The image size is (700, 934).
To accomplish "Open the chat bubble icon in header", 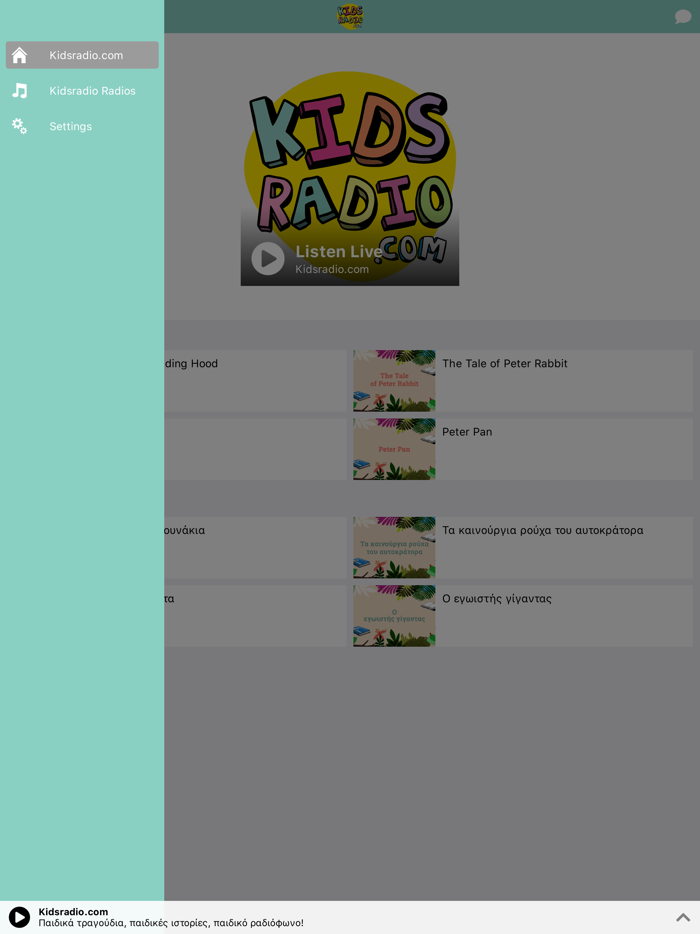I will 683,17.
